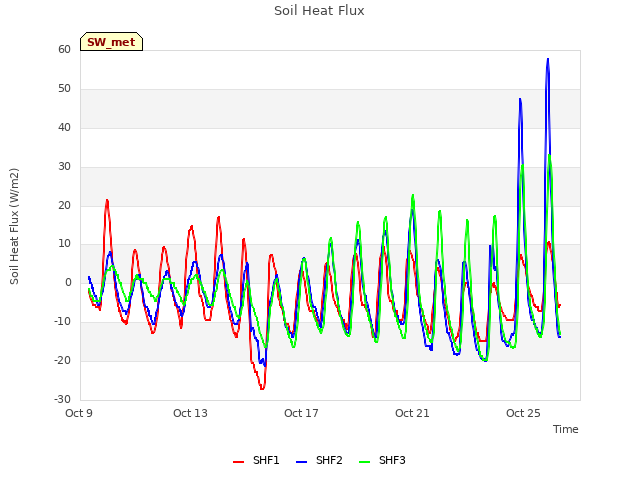640x480 pixels.
Task: Click the Oct 9 x-axis label
Action: [79, 413]
